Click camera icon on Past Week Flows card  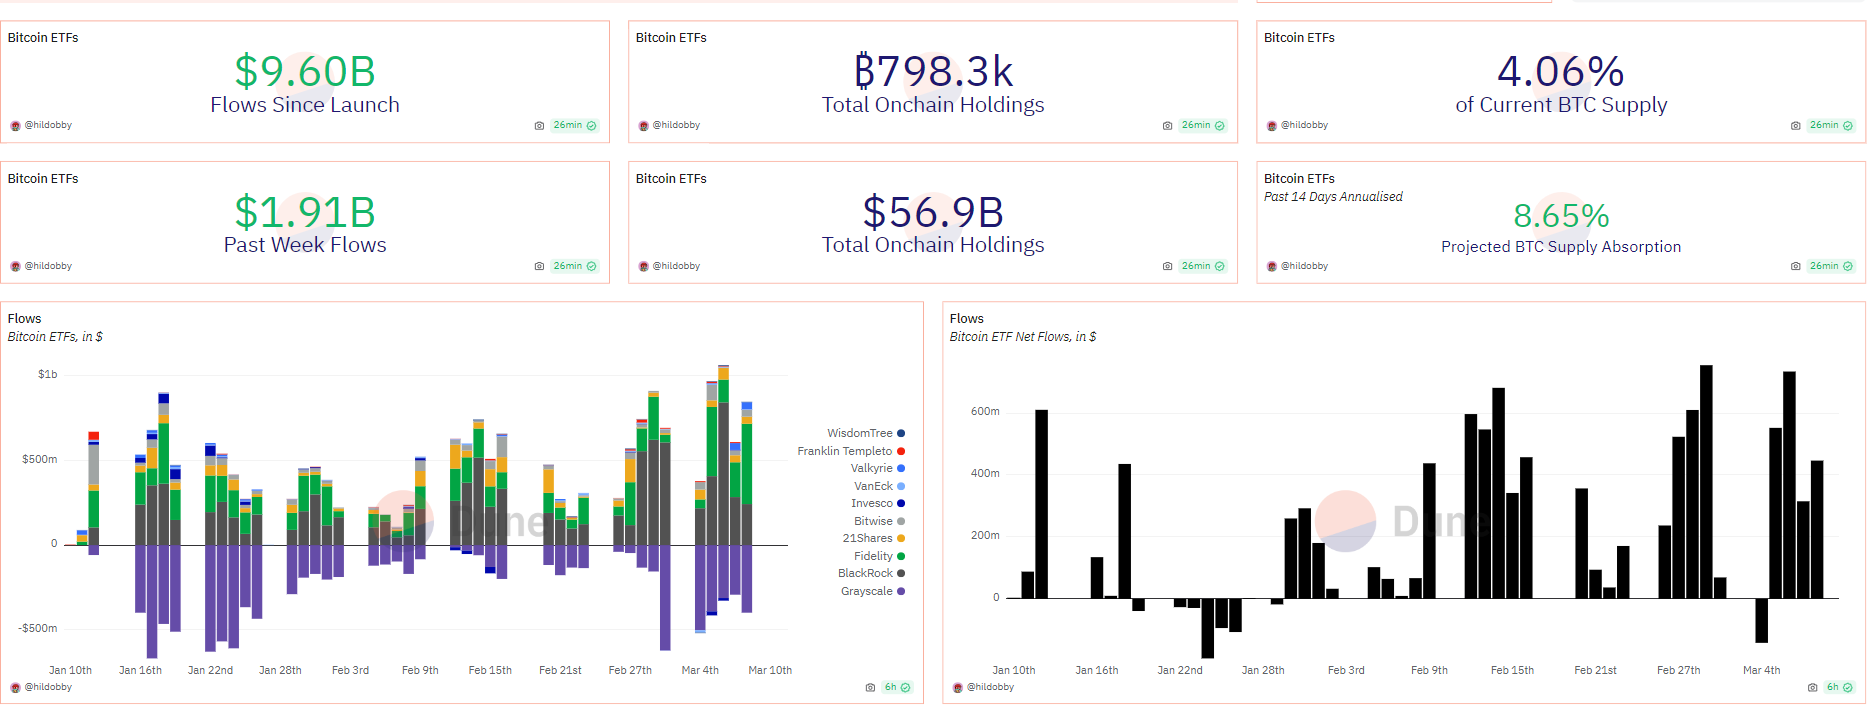click(x=539, y=267)
